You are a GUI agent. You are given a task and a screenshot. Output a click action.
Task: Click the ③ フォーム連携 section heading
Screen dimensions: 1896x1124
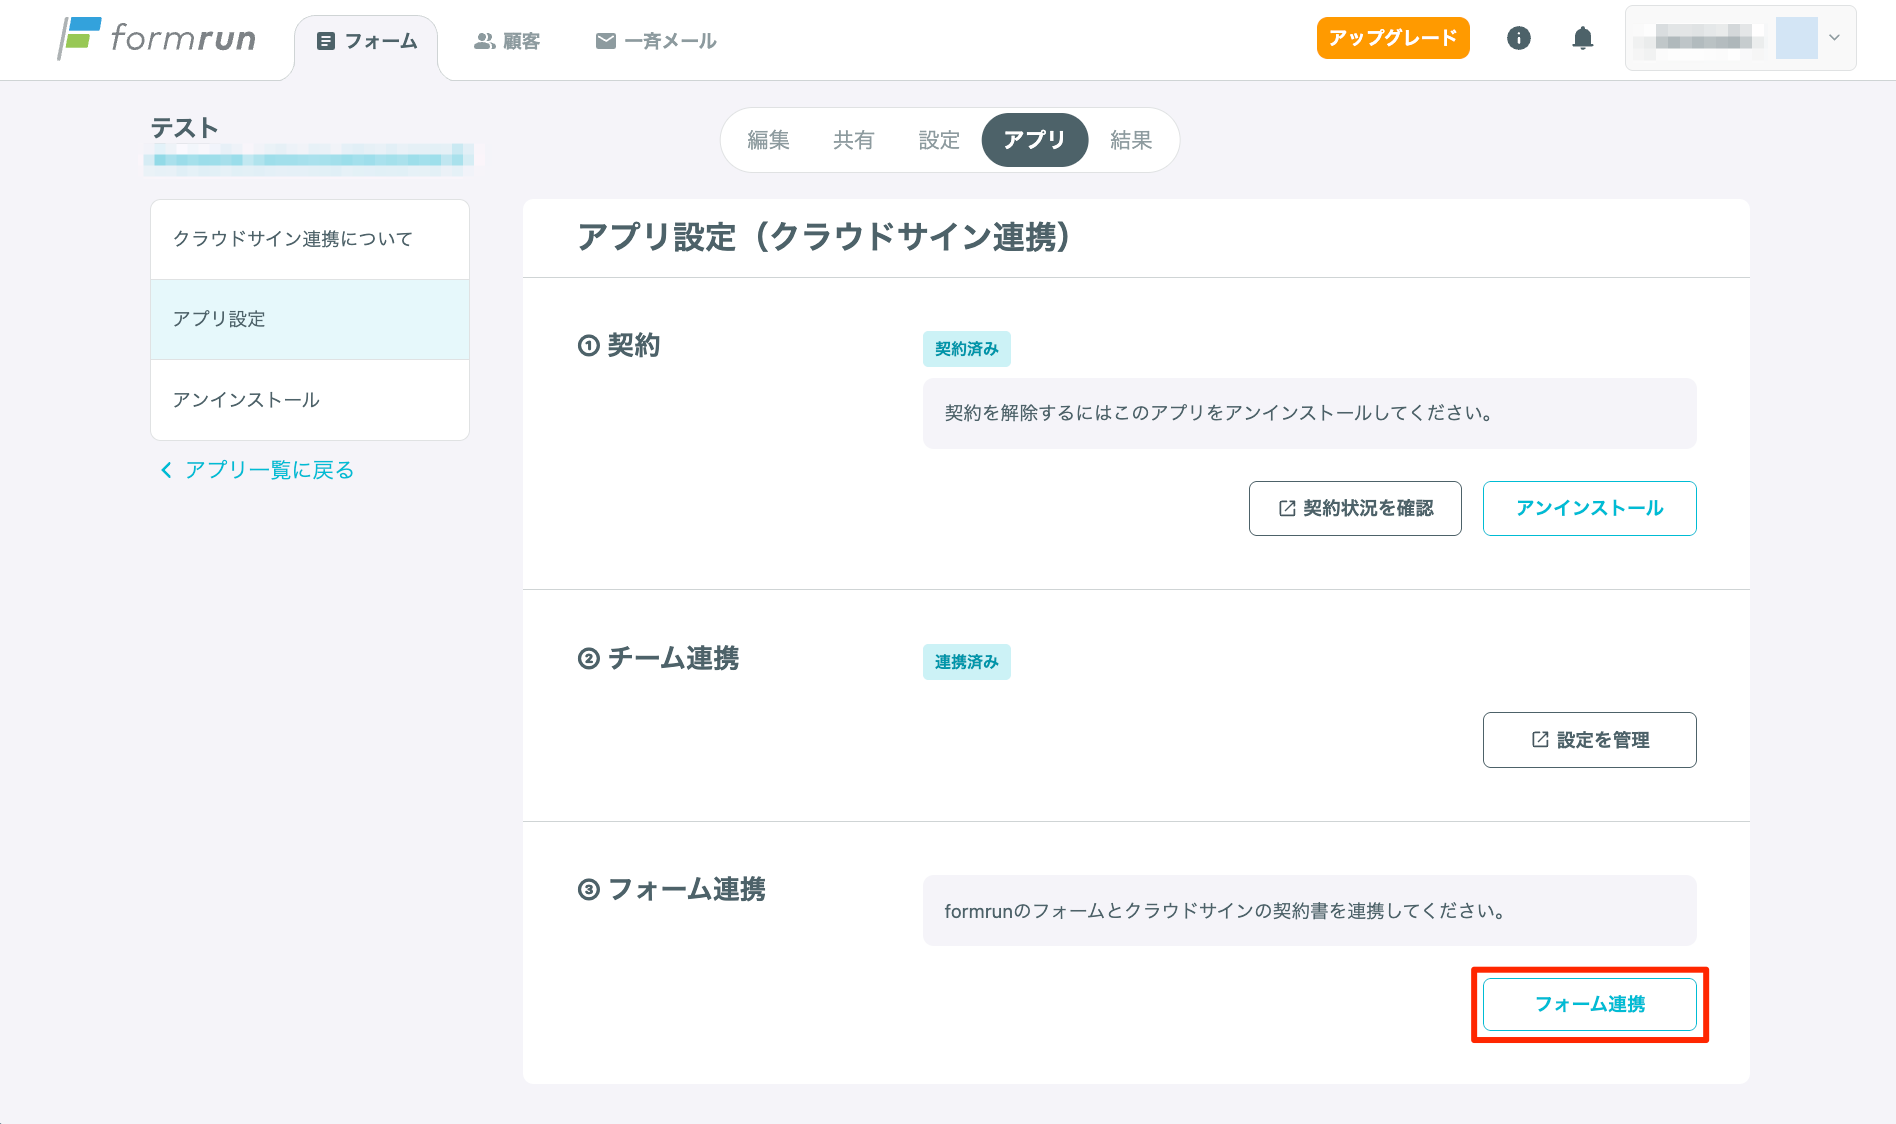(x=672, y=889)
